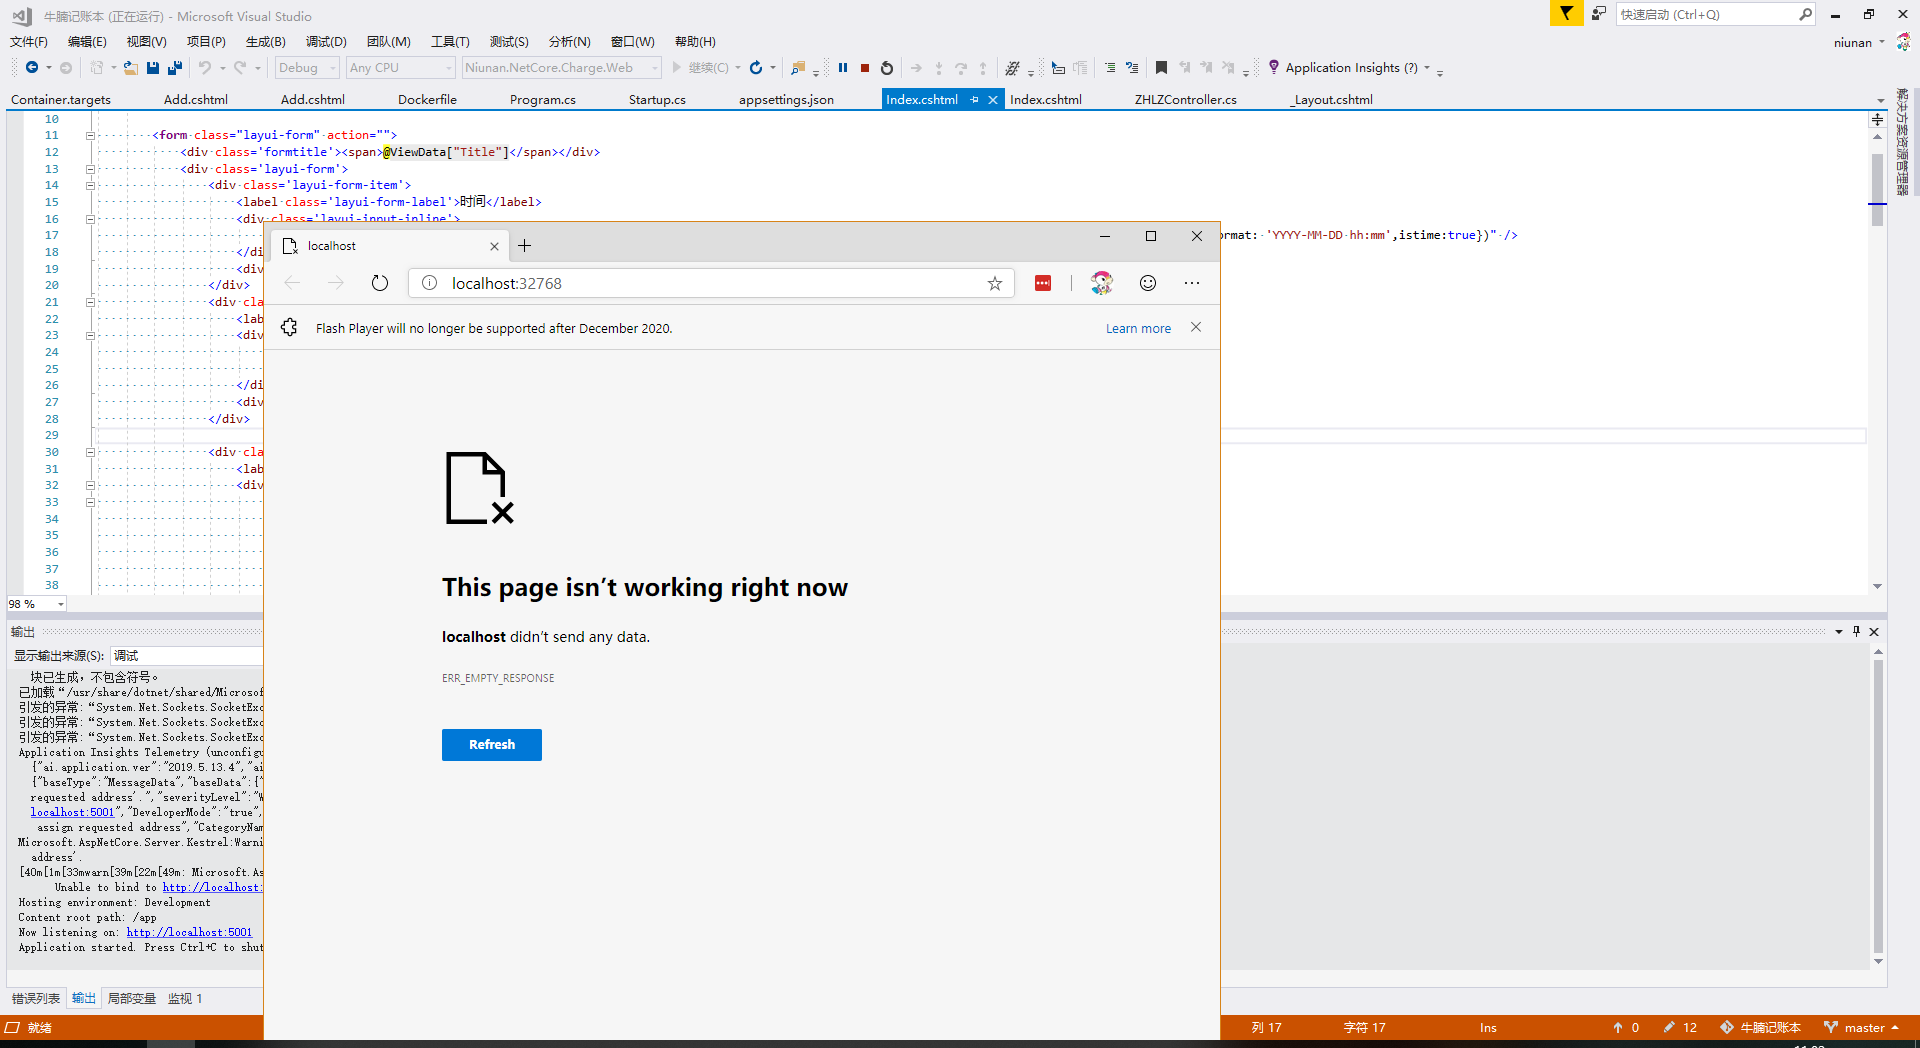Switch to the 局部变量 panel tab
The width and height of the screenshot is (1920, 1048).
pyautogui.click(x=132, y=998)
